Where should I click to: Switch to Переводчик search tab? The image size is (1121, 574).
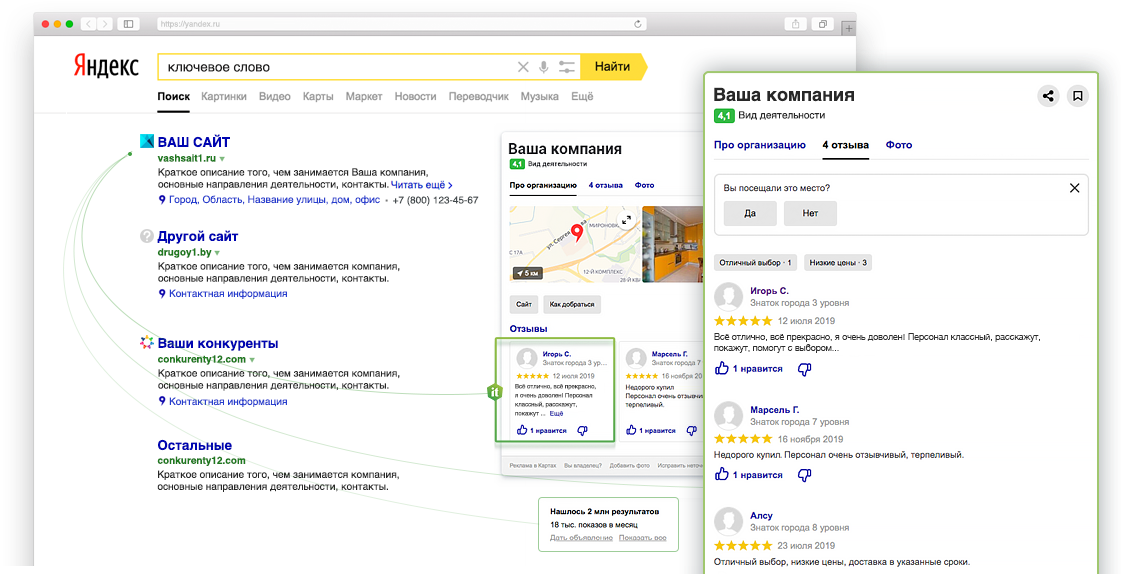point(478,97)
